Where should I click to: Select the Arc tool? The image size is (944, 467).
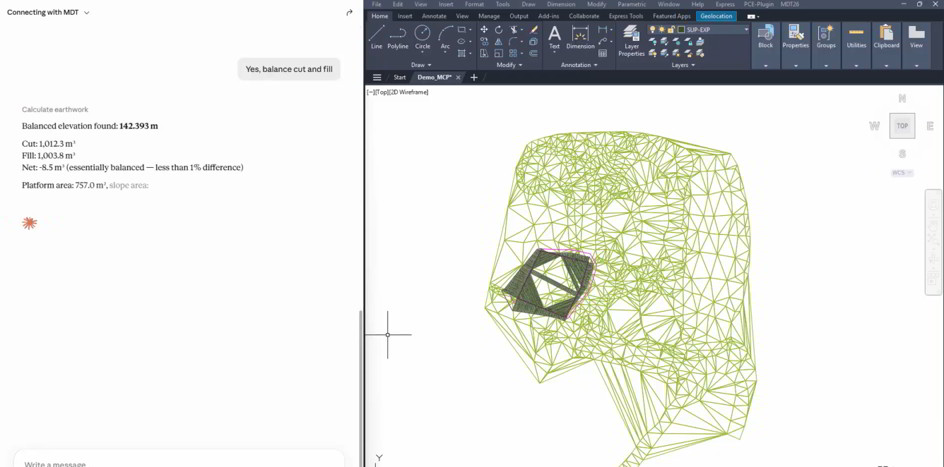coord(445,37)
